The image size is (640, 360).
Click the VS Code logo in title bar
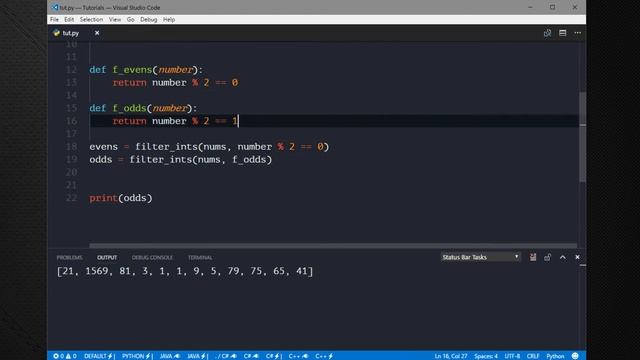[x=55, y=7]
